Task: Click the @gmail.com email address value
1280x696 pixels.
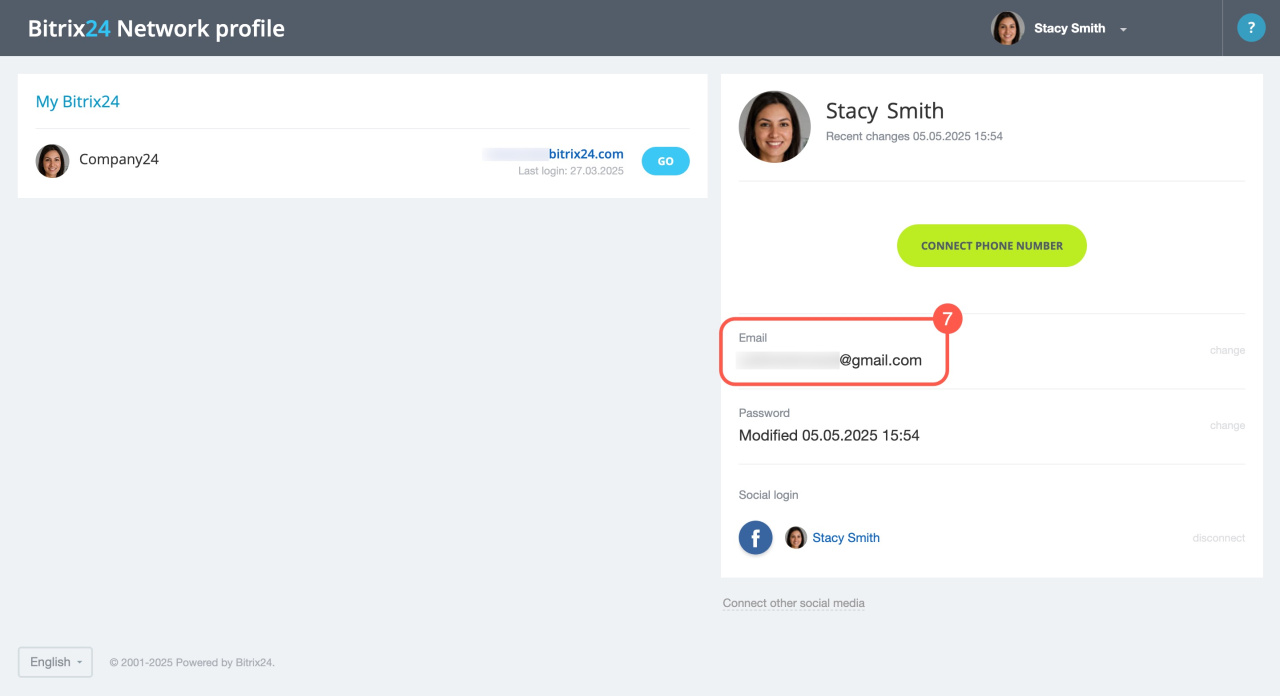Action: 829,361
